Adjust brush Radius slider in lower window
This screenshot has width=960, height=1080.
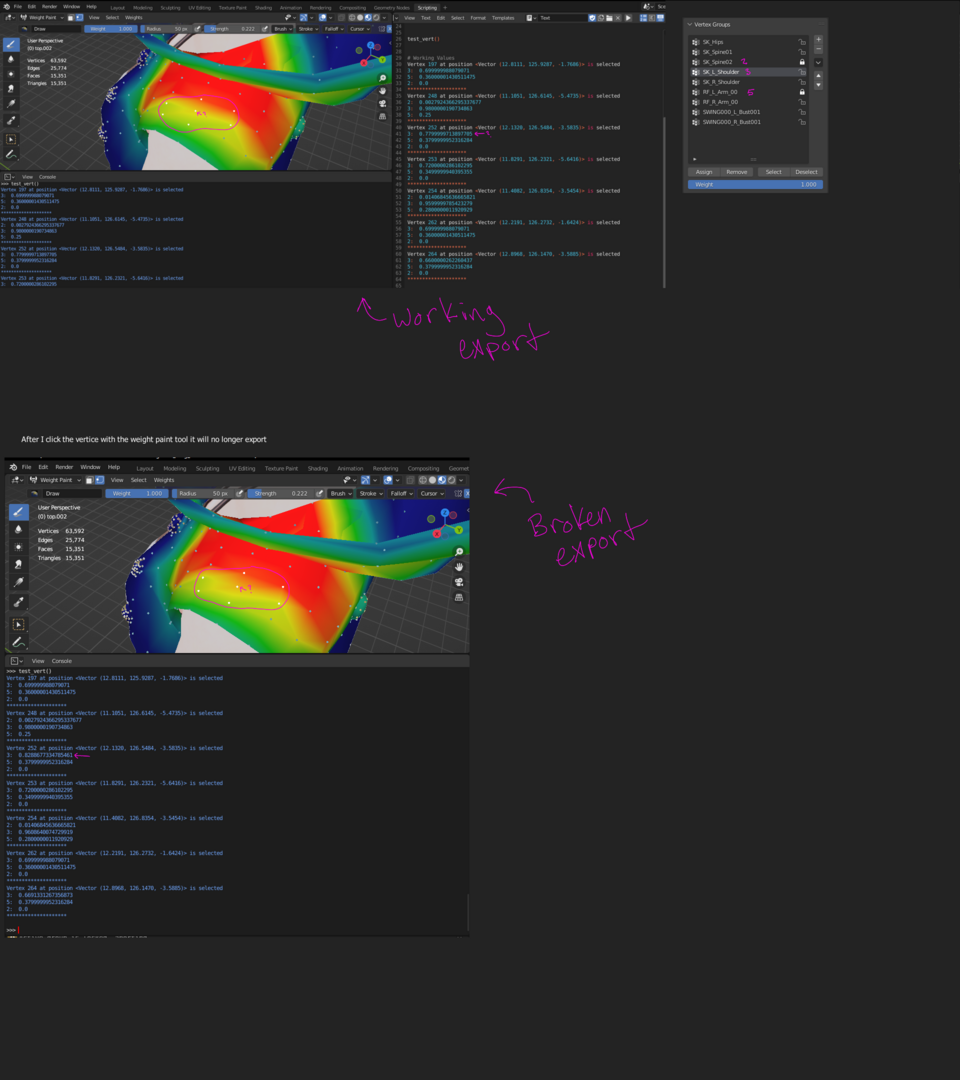pos(204,493)
